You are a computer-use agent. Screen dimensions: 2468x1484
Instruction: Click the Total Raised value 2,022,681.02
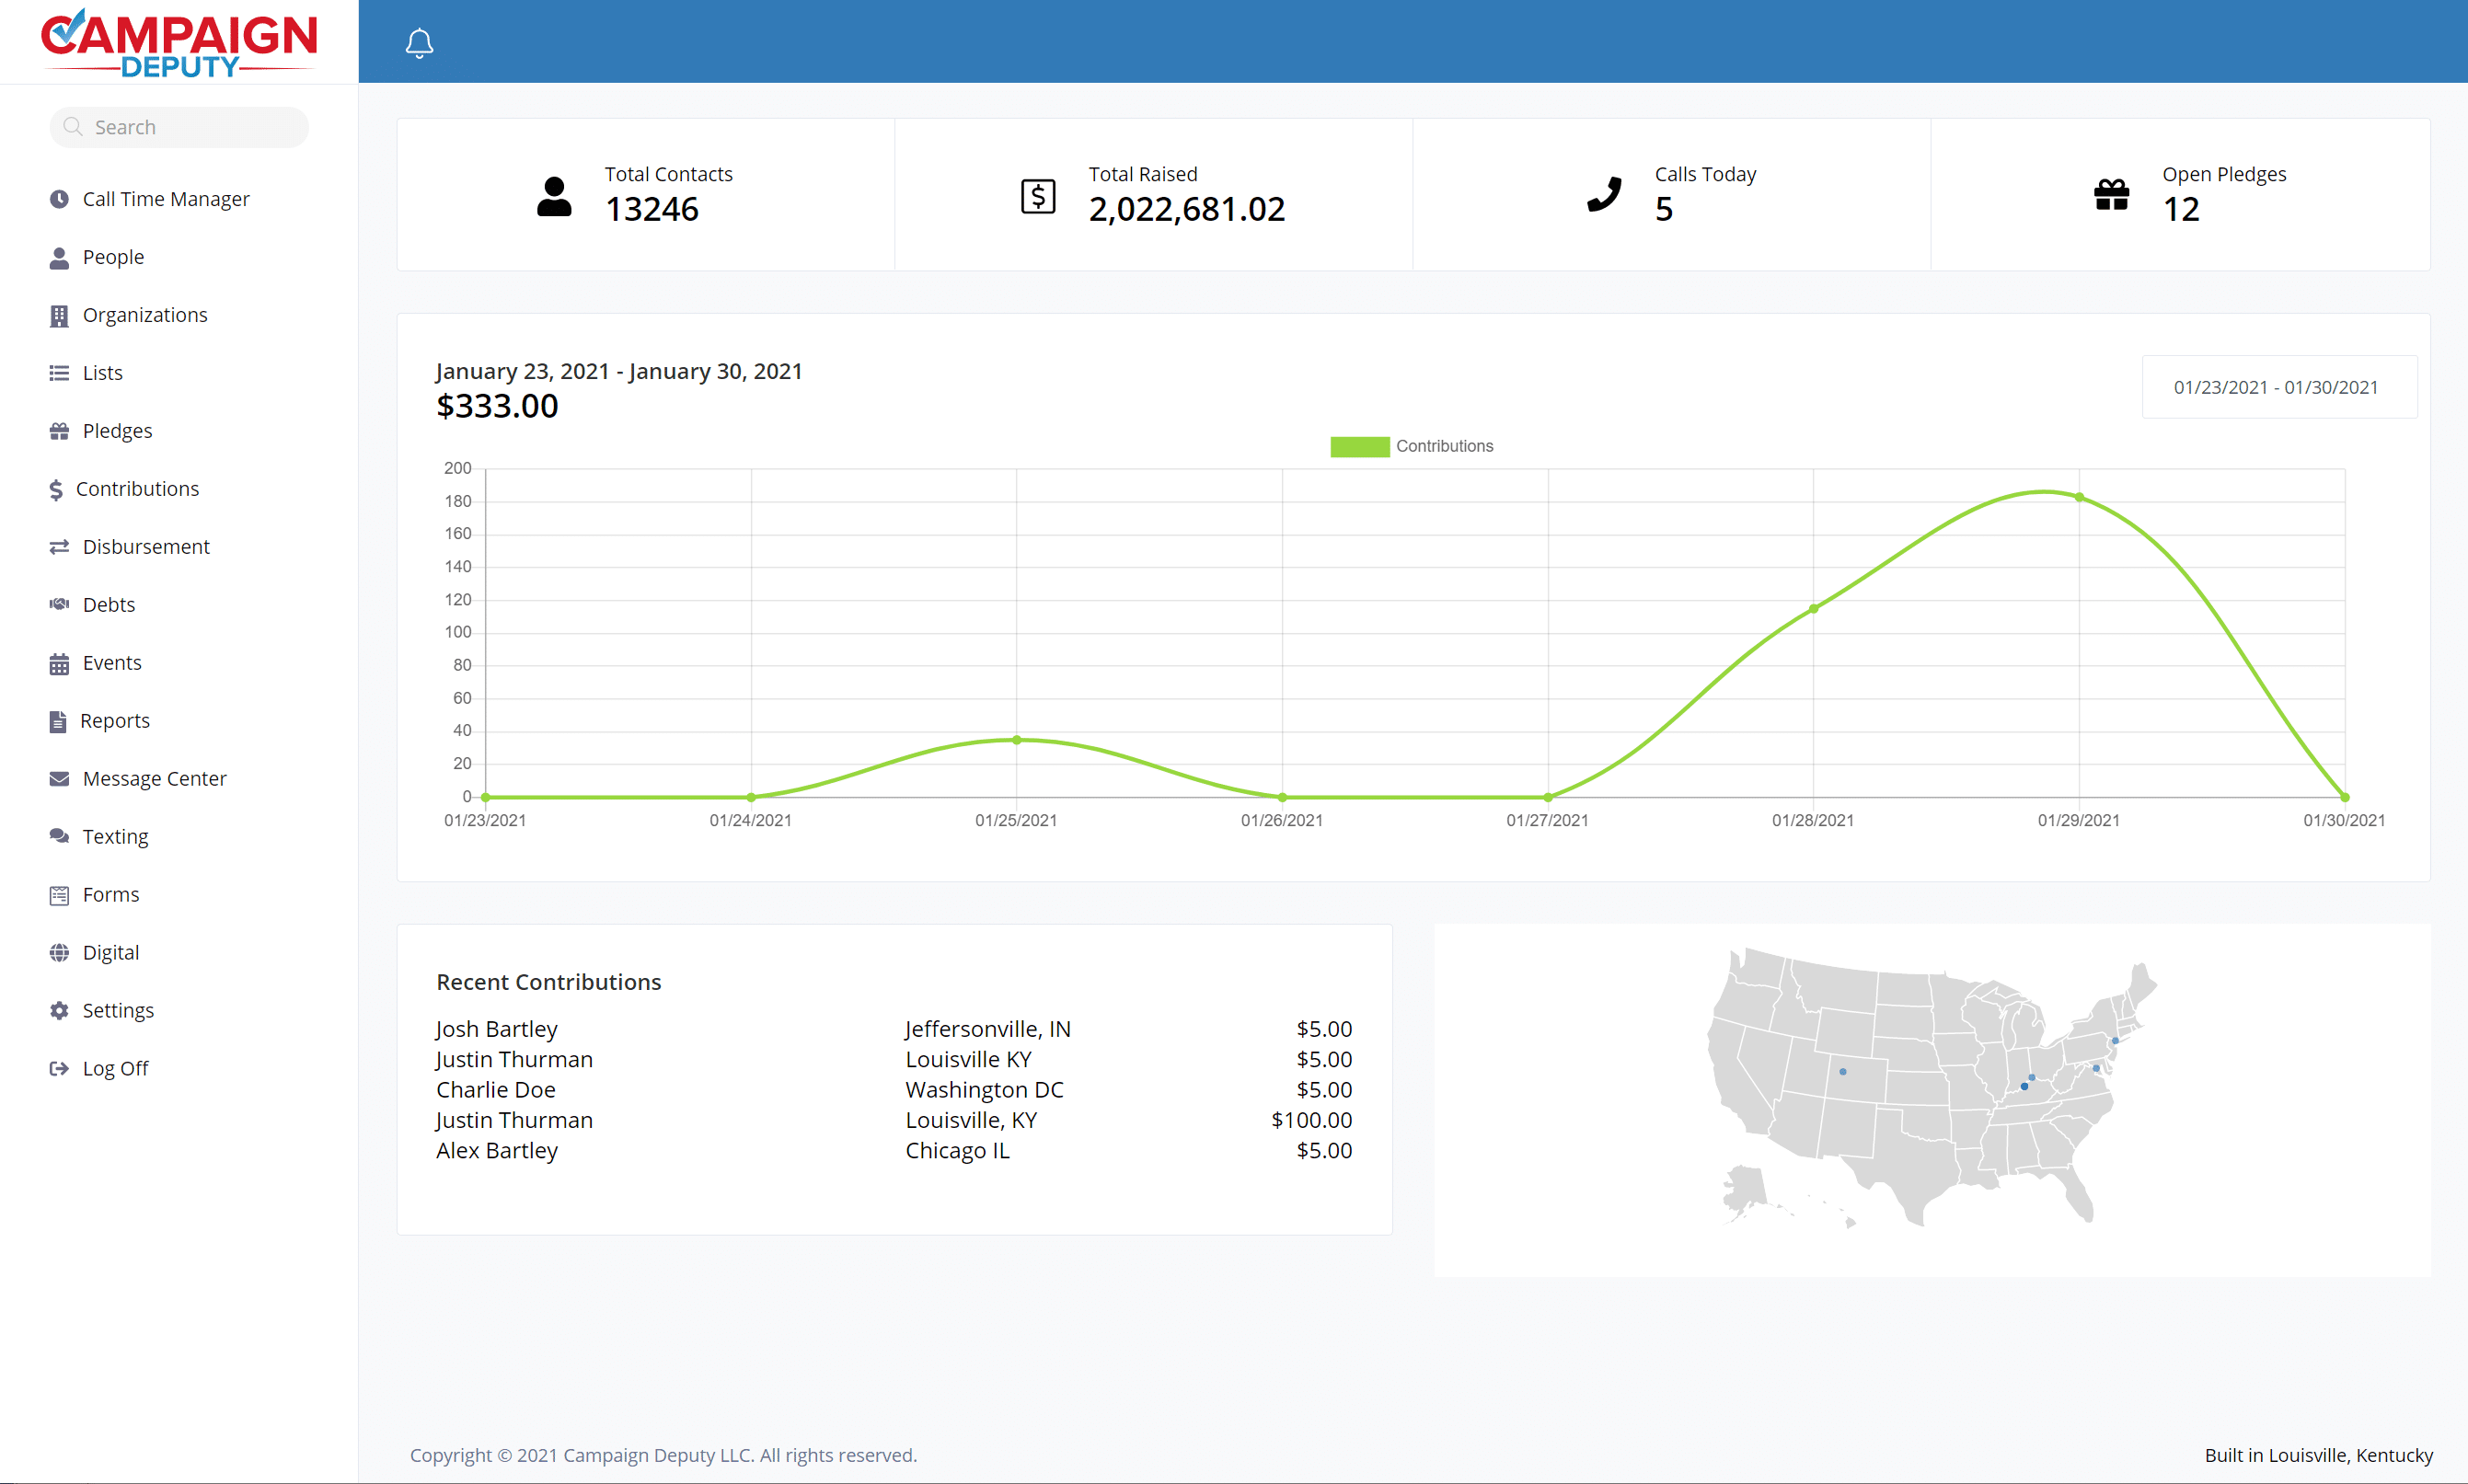(1187, 209)
